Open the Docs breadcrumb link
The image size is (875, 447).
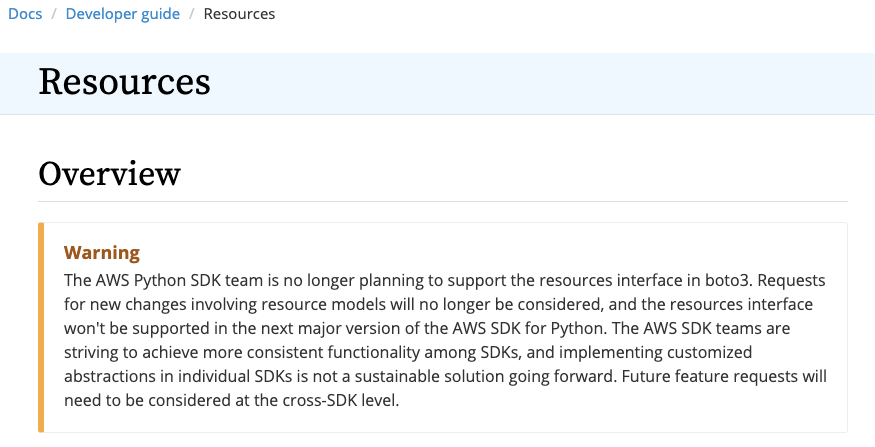[25, 14]
